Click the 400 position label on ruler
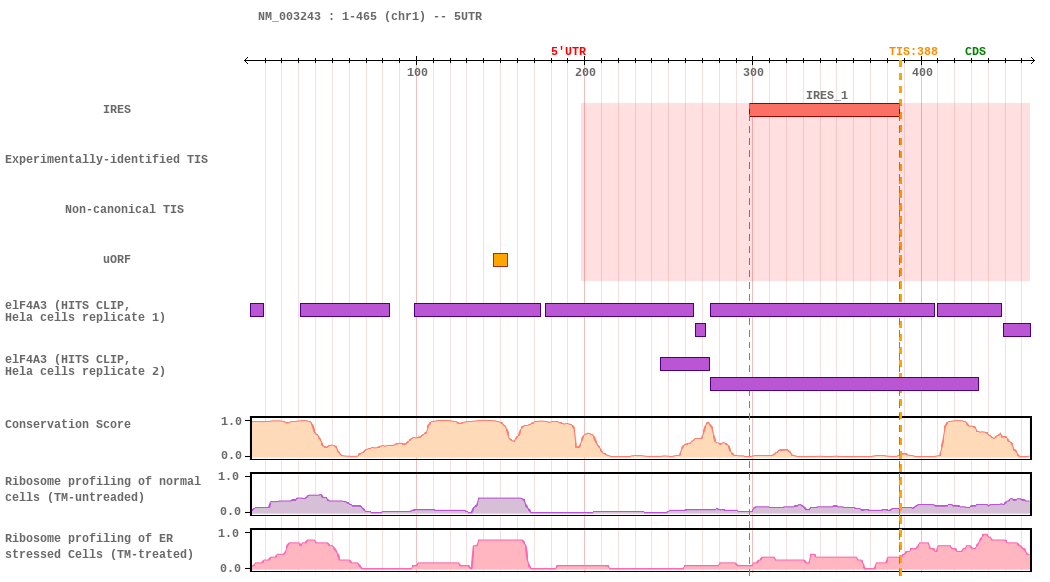This screenshot has height=582, width=1050. pos(922,72)
